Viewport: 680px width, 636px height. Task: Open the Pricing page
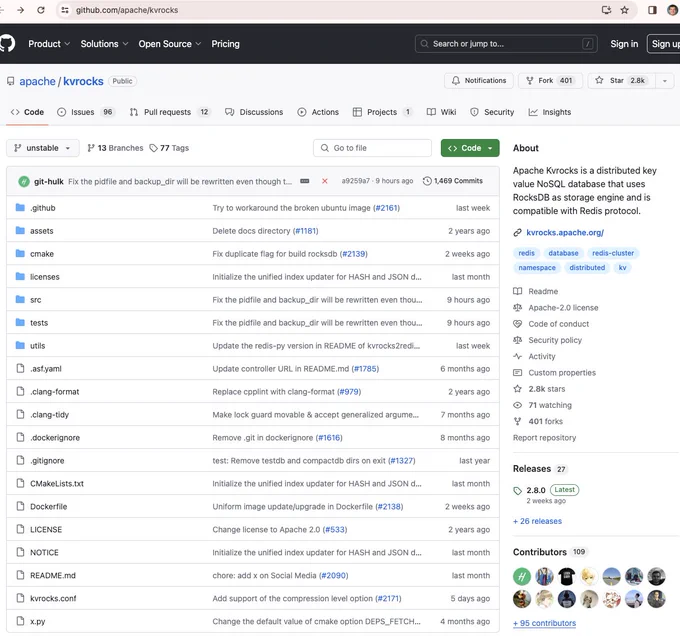pos(225,44)
